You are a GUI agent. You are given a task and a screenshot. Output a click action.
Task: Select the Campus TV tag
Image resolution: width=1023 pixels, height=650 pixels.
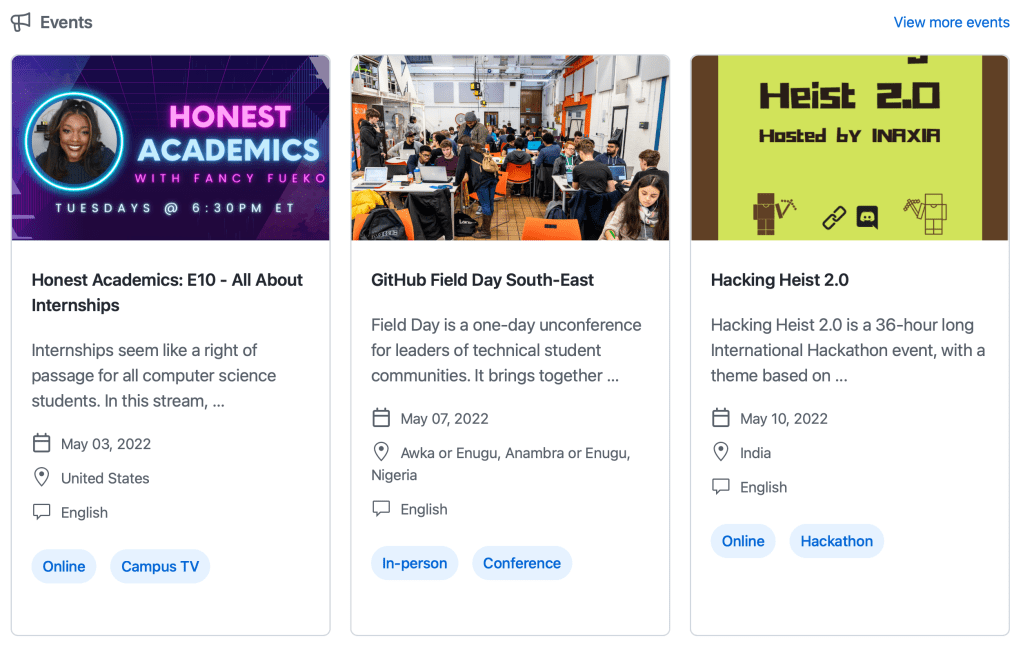point(160,566)
